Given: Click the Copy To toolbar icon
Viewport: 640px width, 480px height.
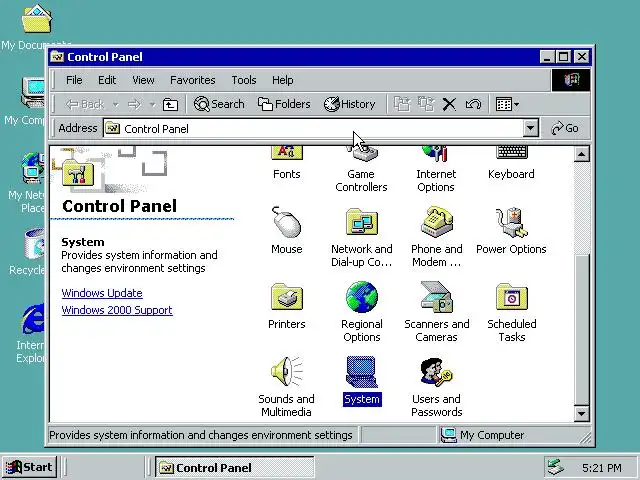Looking at the screenshot, I should [x=426, y=104].
